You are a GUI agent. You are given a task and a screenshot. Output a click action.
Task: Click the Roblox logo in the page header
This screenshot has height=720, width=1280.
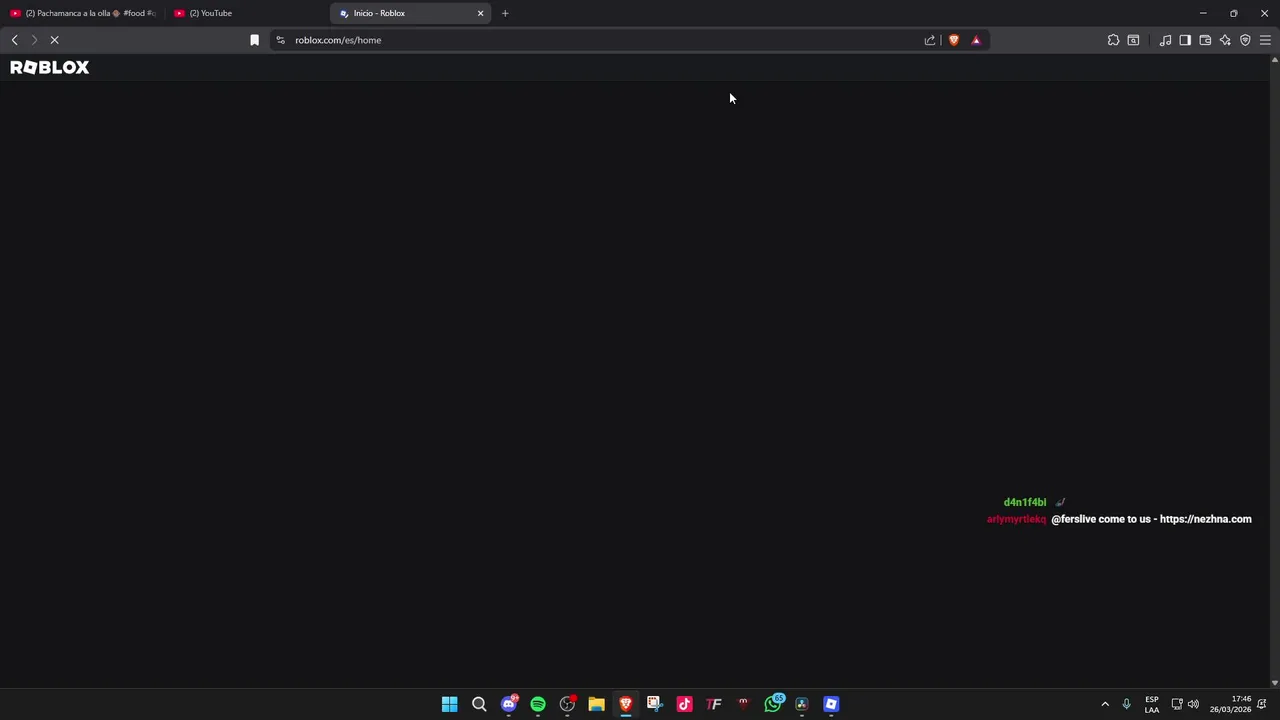click(49, 67)
